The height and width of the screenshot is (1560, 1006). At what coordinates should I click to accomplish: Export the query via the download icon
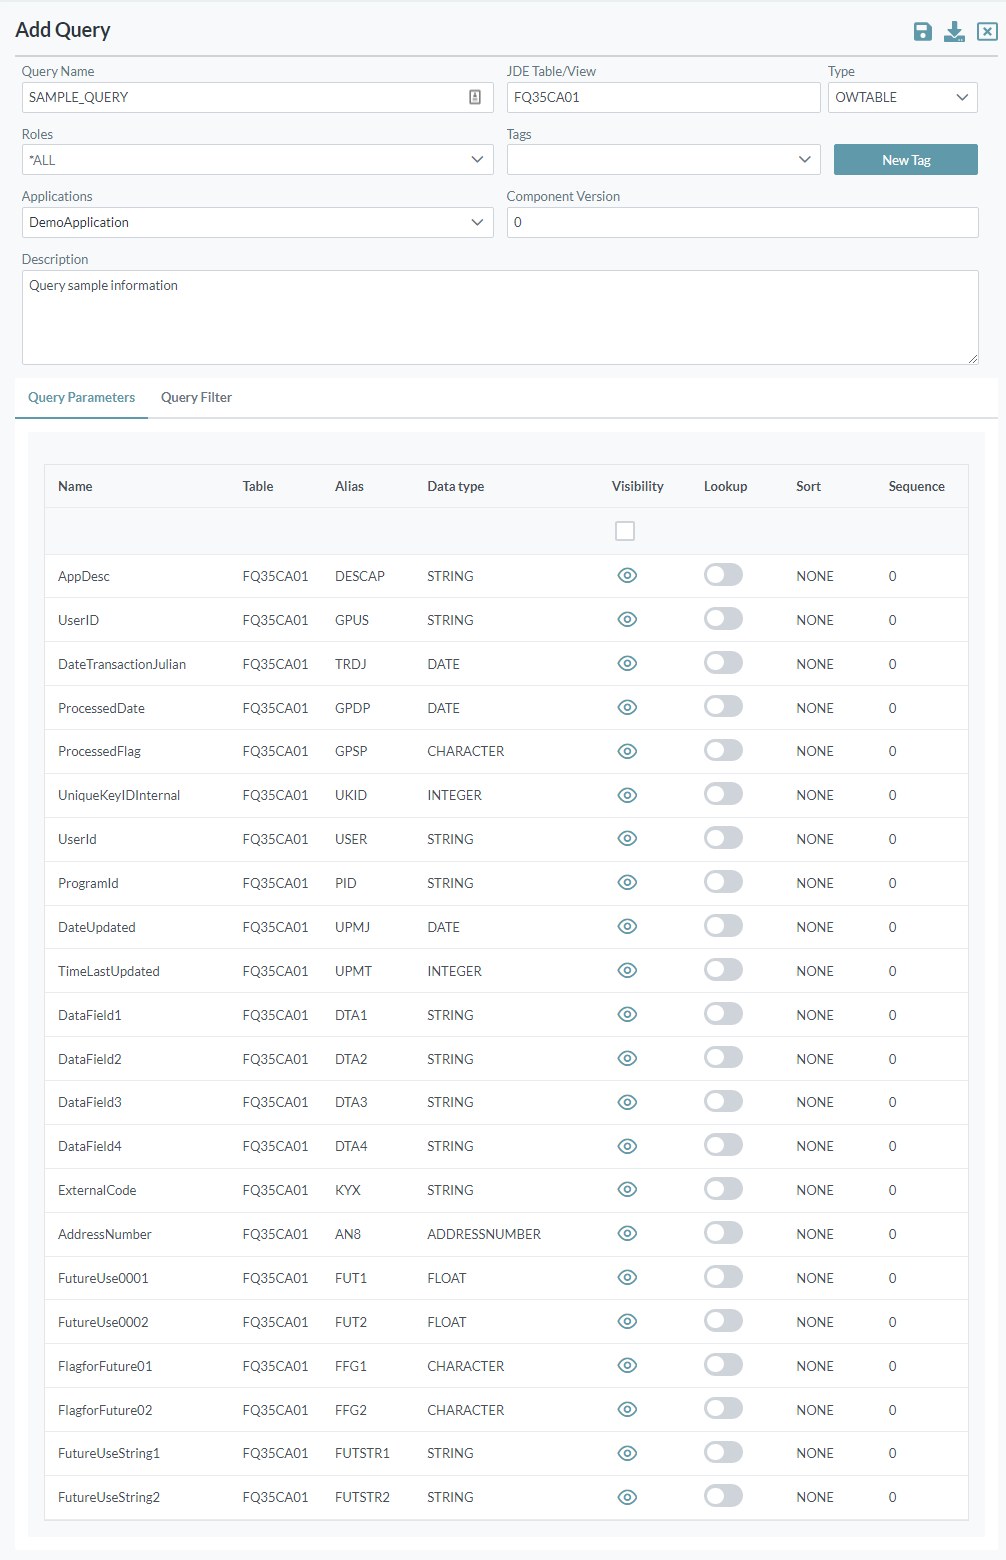(x=954, y=31)
